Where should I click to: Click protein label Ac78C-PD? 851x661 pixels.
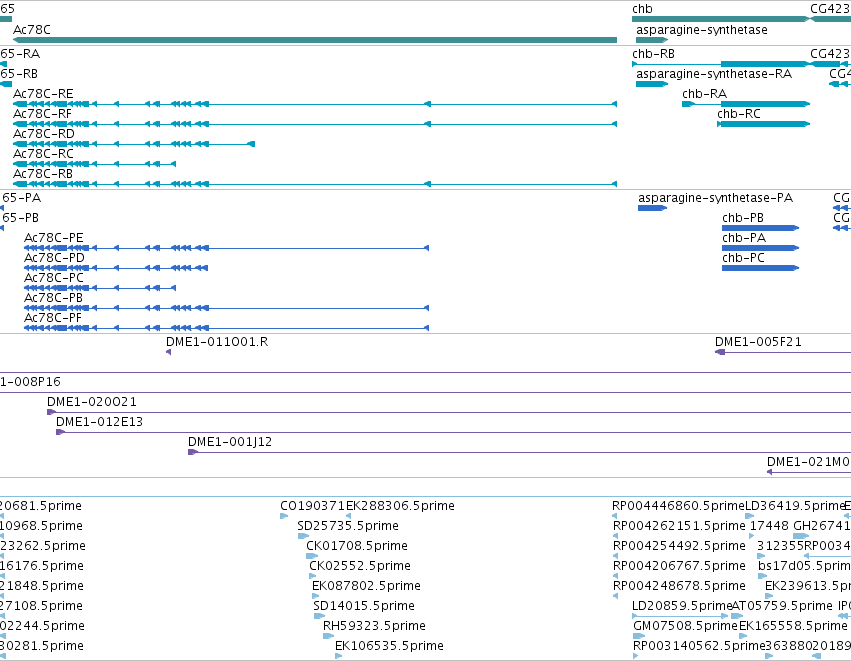[x=54, y=258]
